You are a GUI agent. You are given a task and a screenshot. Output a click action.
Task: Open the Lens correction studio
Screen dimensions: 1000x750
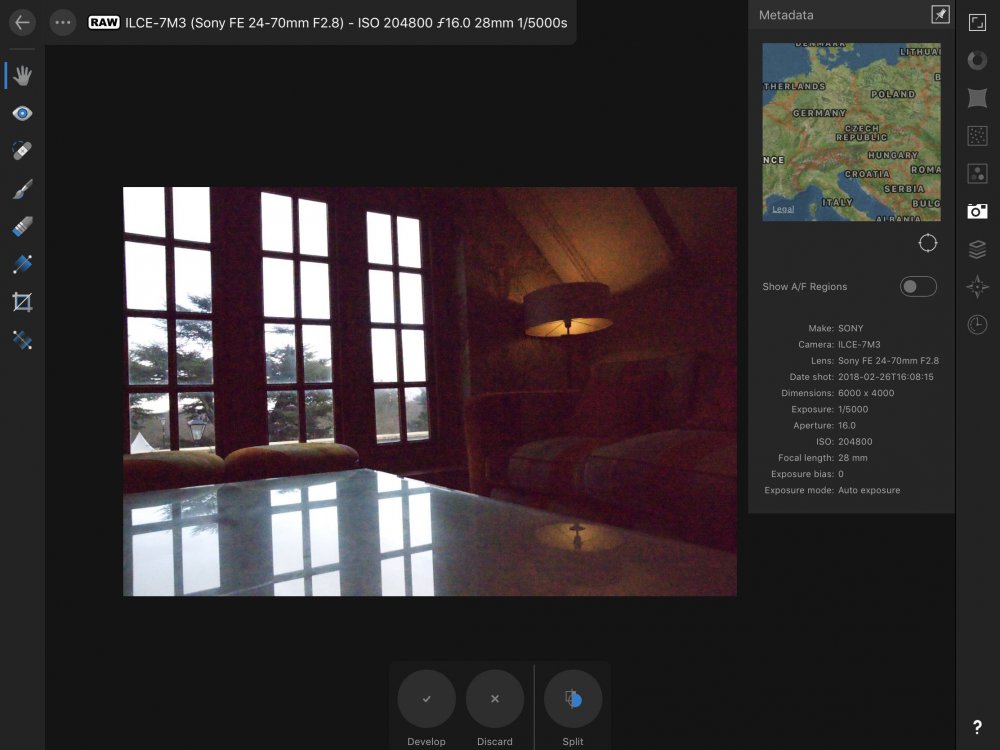(x=977, y=98)
